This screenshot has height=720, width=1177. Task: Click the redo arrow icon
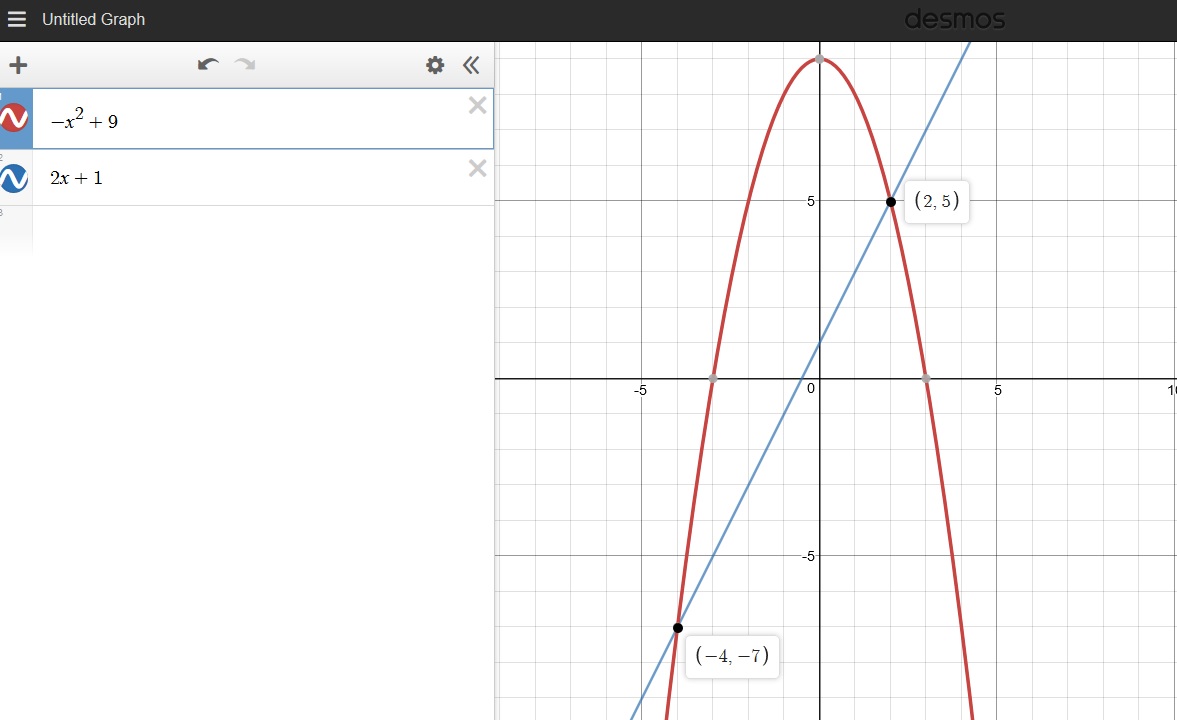[x=244, y=65]
